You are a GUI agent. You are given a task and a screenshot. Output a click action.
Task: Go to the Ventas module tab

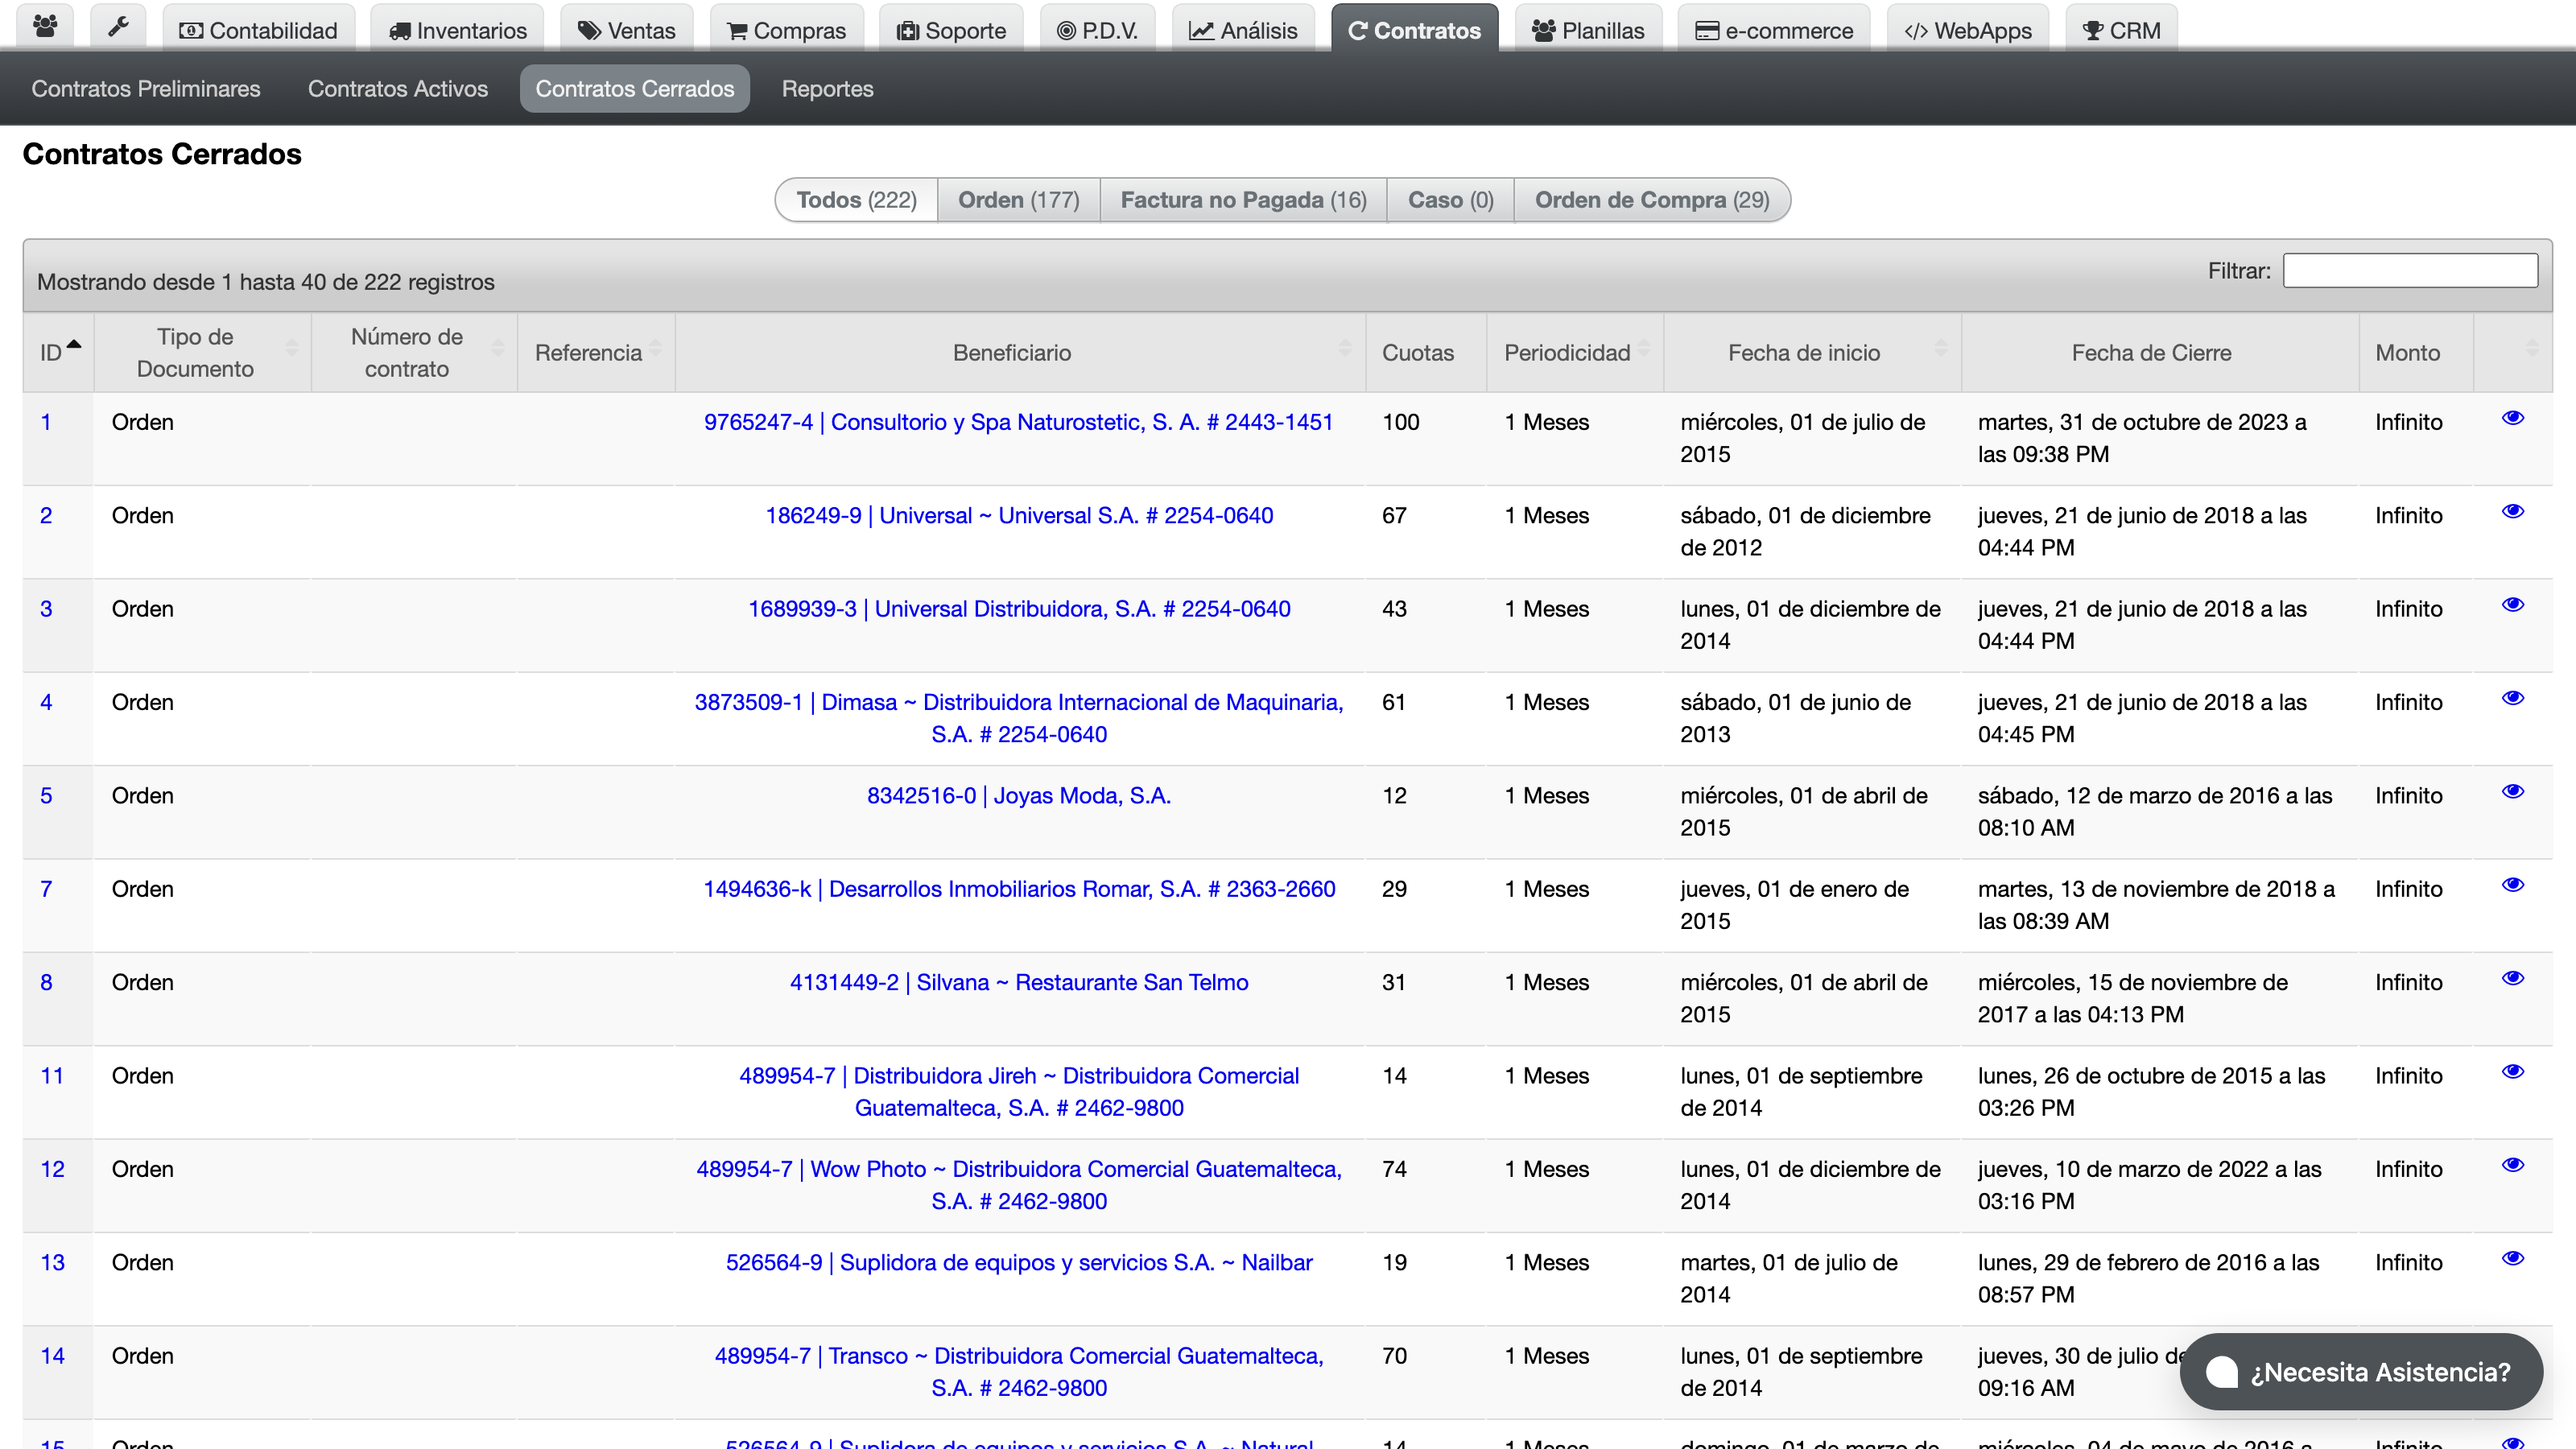(x=627, y=29)
